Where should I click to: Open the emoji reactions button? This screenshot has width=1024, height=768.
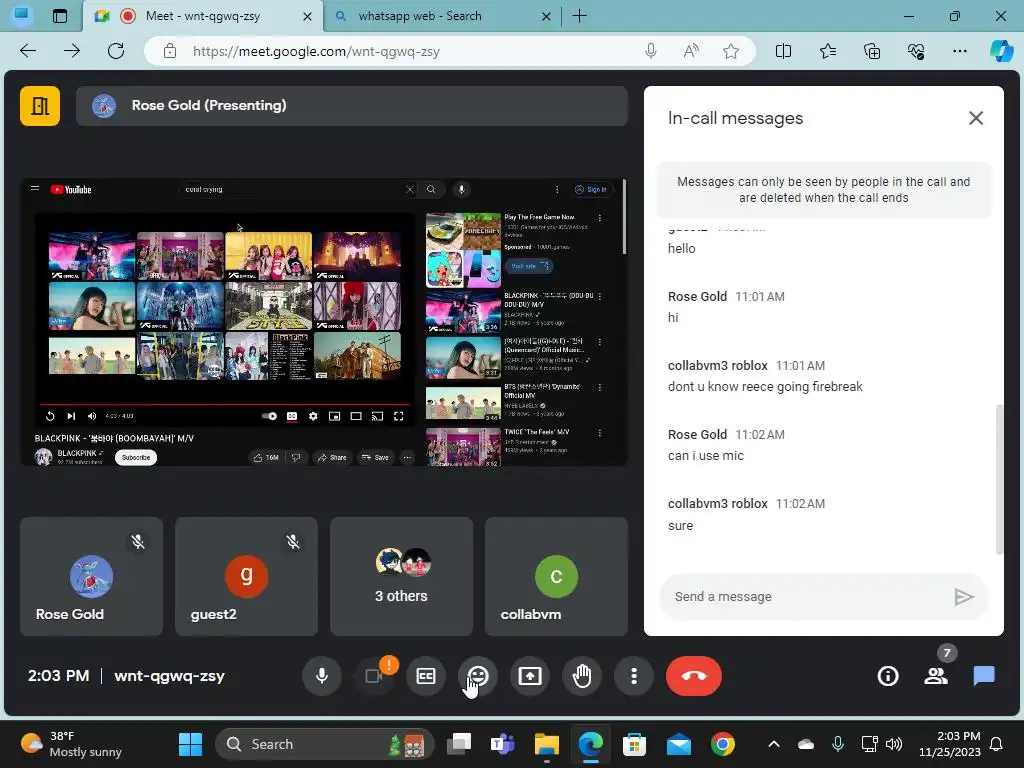(x=478, y=676)
